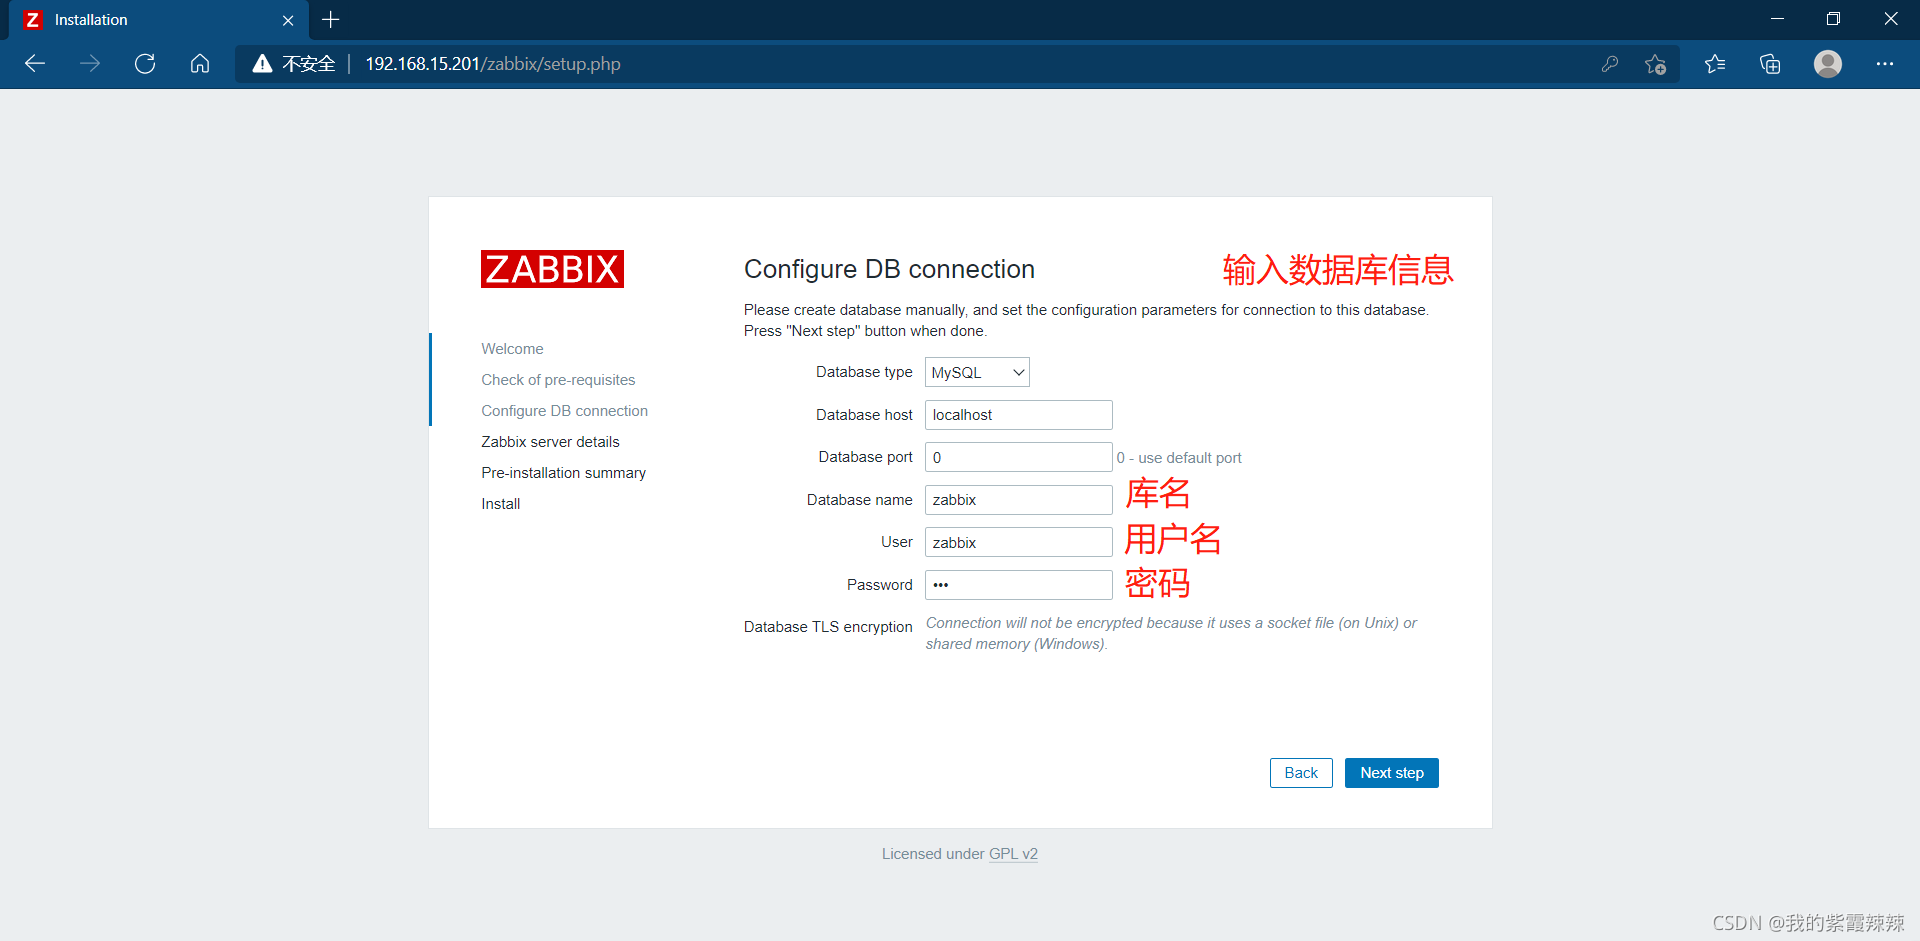Click the browser forward arrow

pos(90,64)
